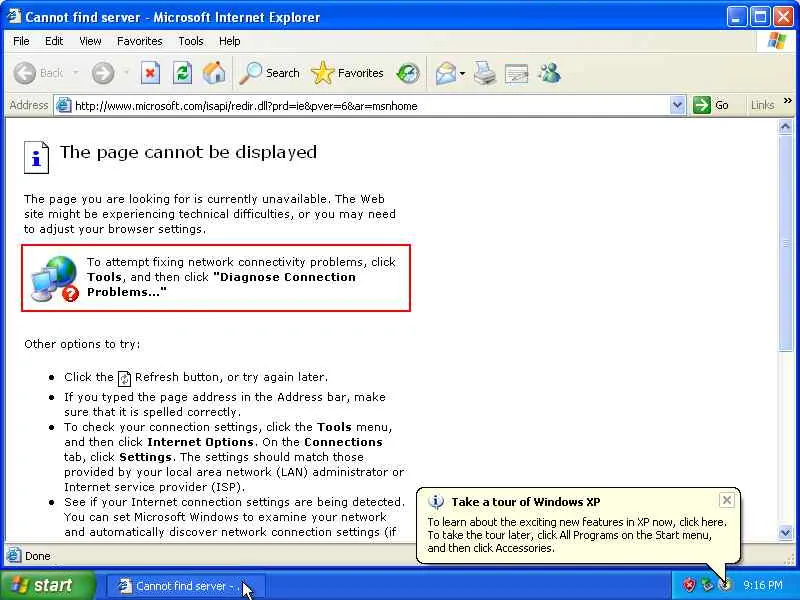Click the Windows flag logo throbber
800x600 pixels.
coord(777,41)
